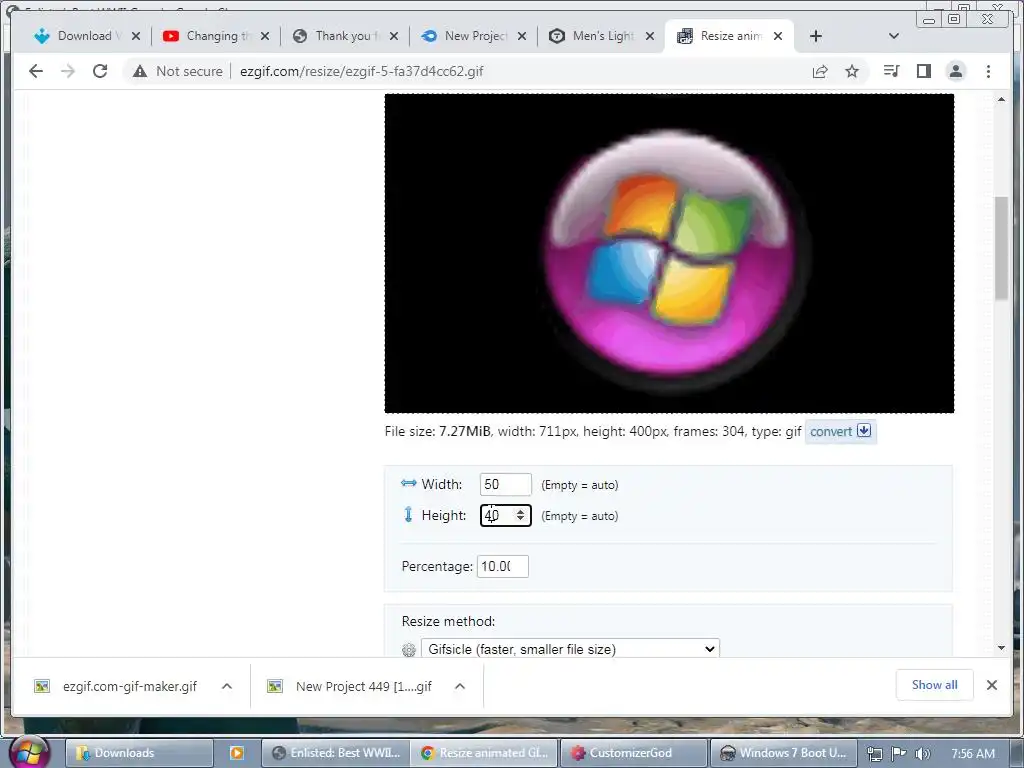
Task: Switch to Enlisted: Best WWII taskbar window
Action: pyautogui.click(x=336, y=753)
